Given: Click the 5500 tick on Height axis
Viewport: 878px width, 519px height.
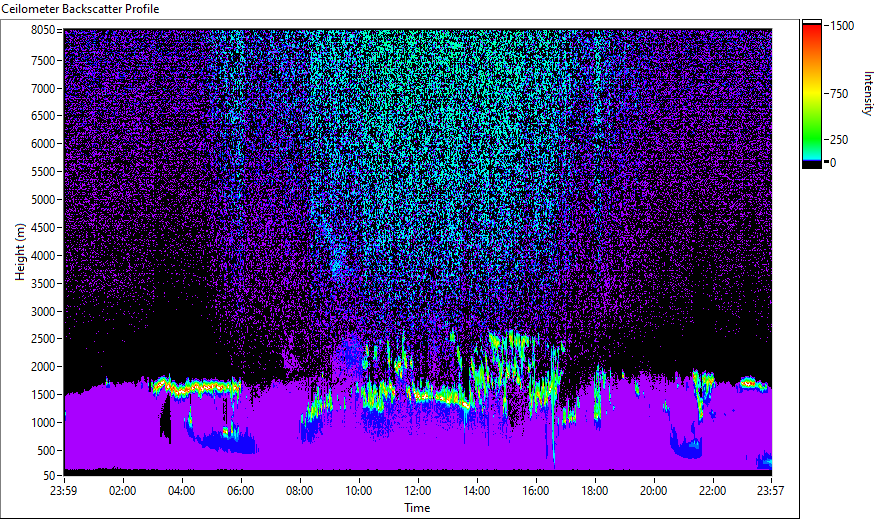Looking at the screenshot, I should [x=43, y=172].
